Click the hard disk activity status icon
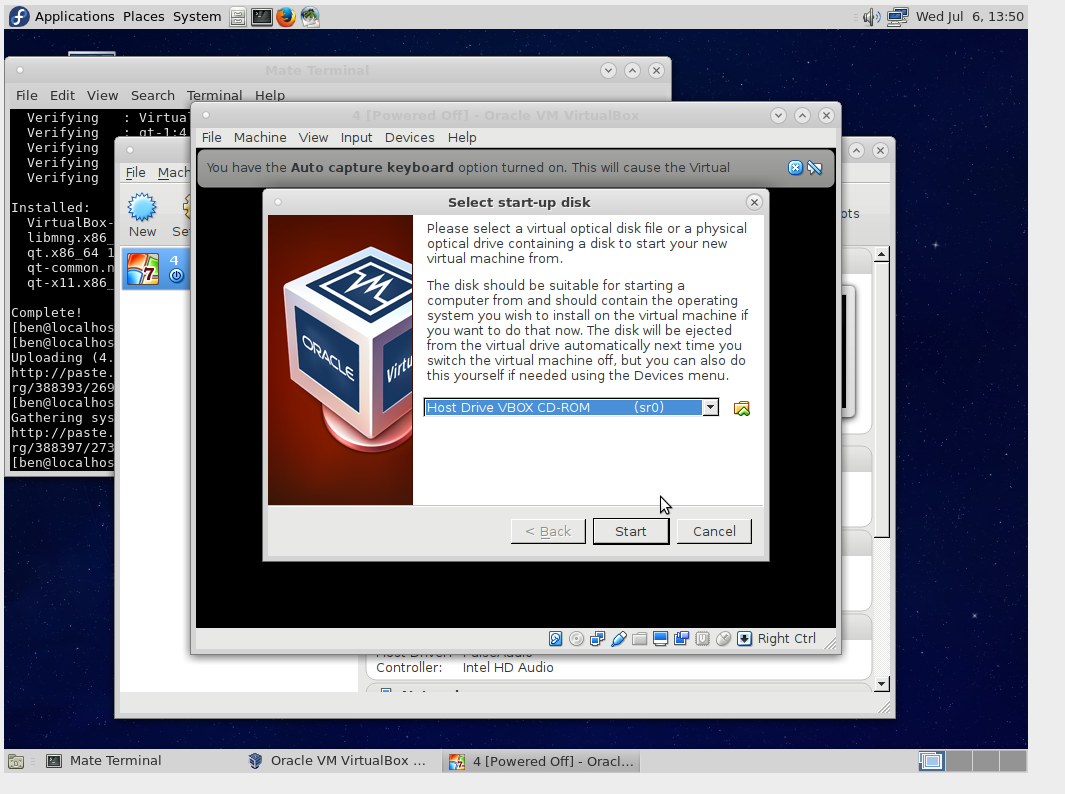Image resolution: width=1065 pixels, height=794 pixels. (x=556, y=638)
